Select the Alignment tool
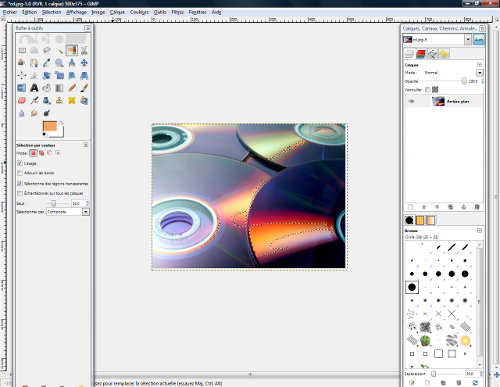 tap(22, 75)
